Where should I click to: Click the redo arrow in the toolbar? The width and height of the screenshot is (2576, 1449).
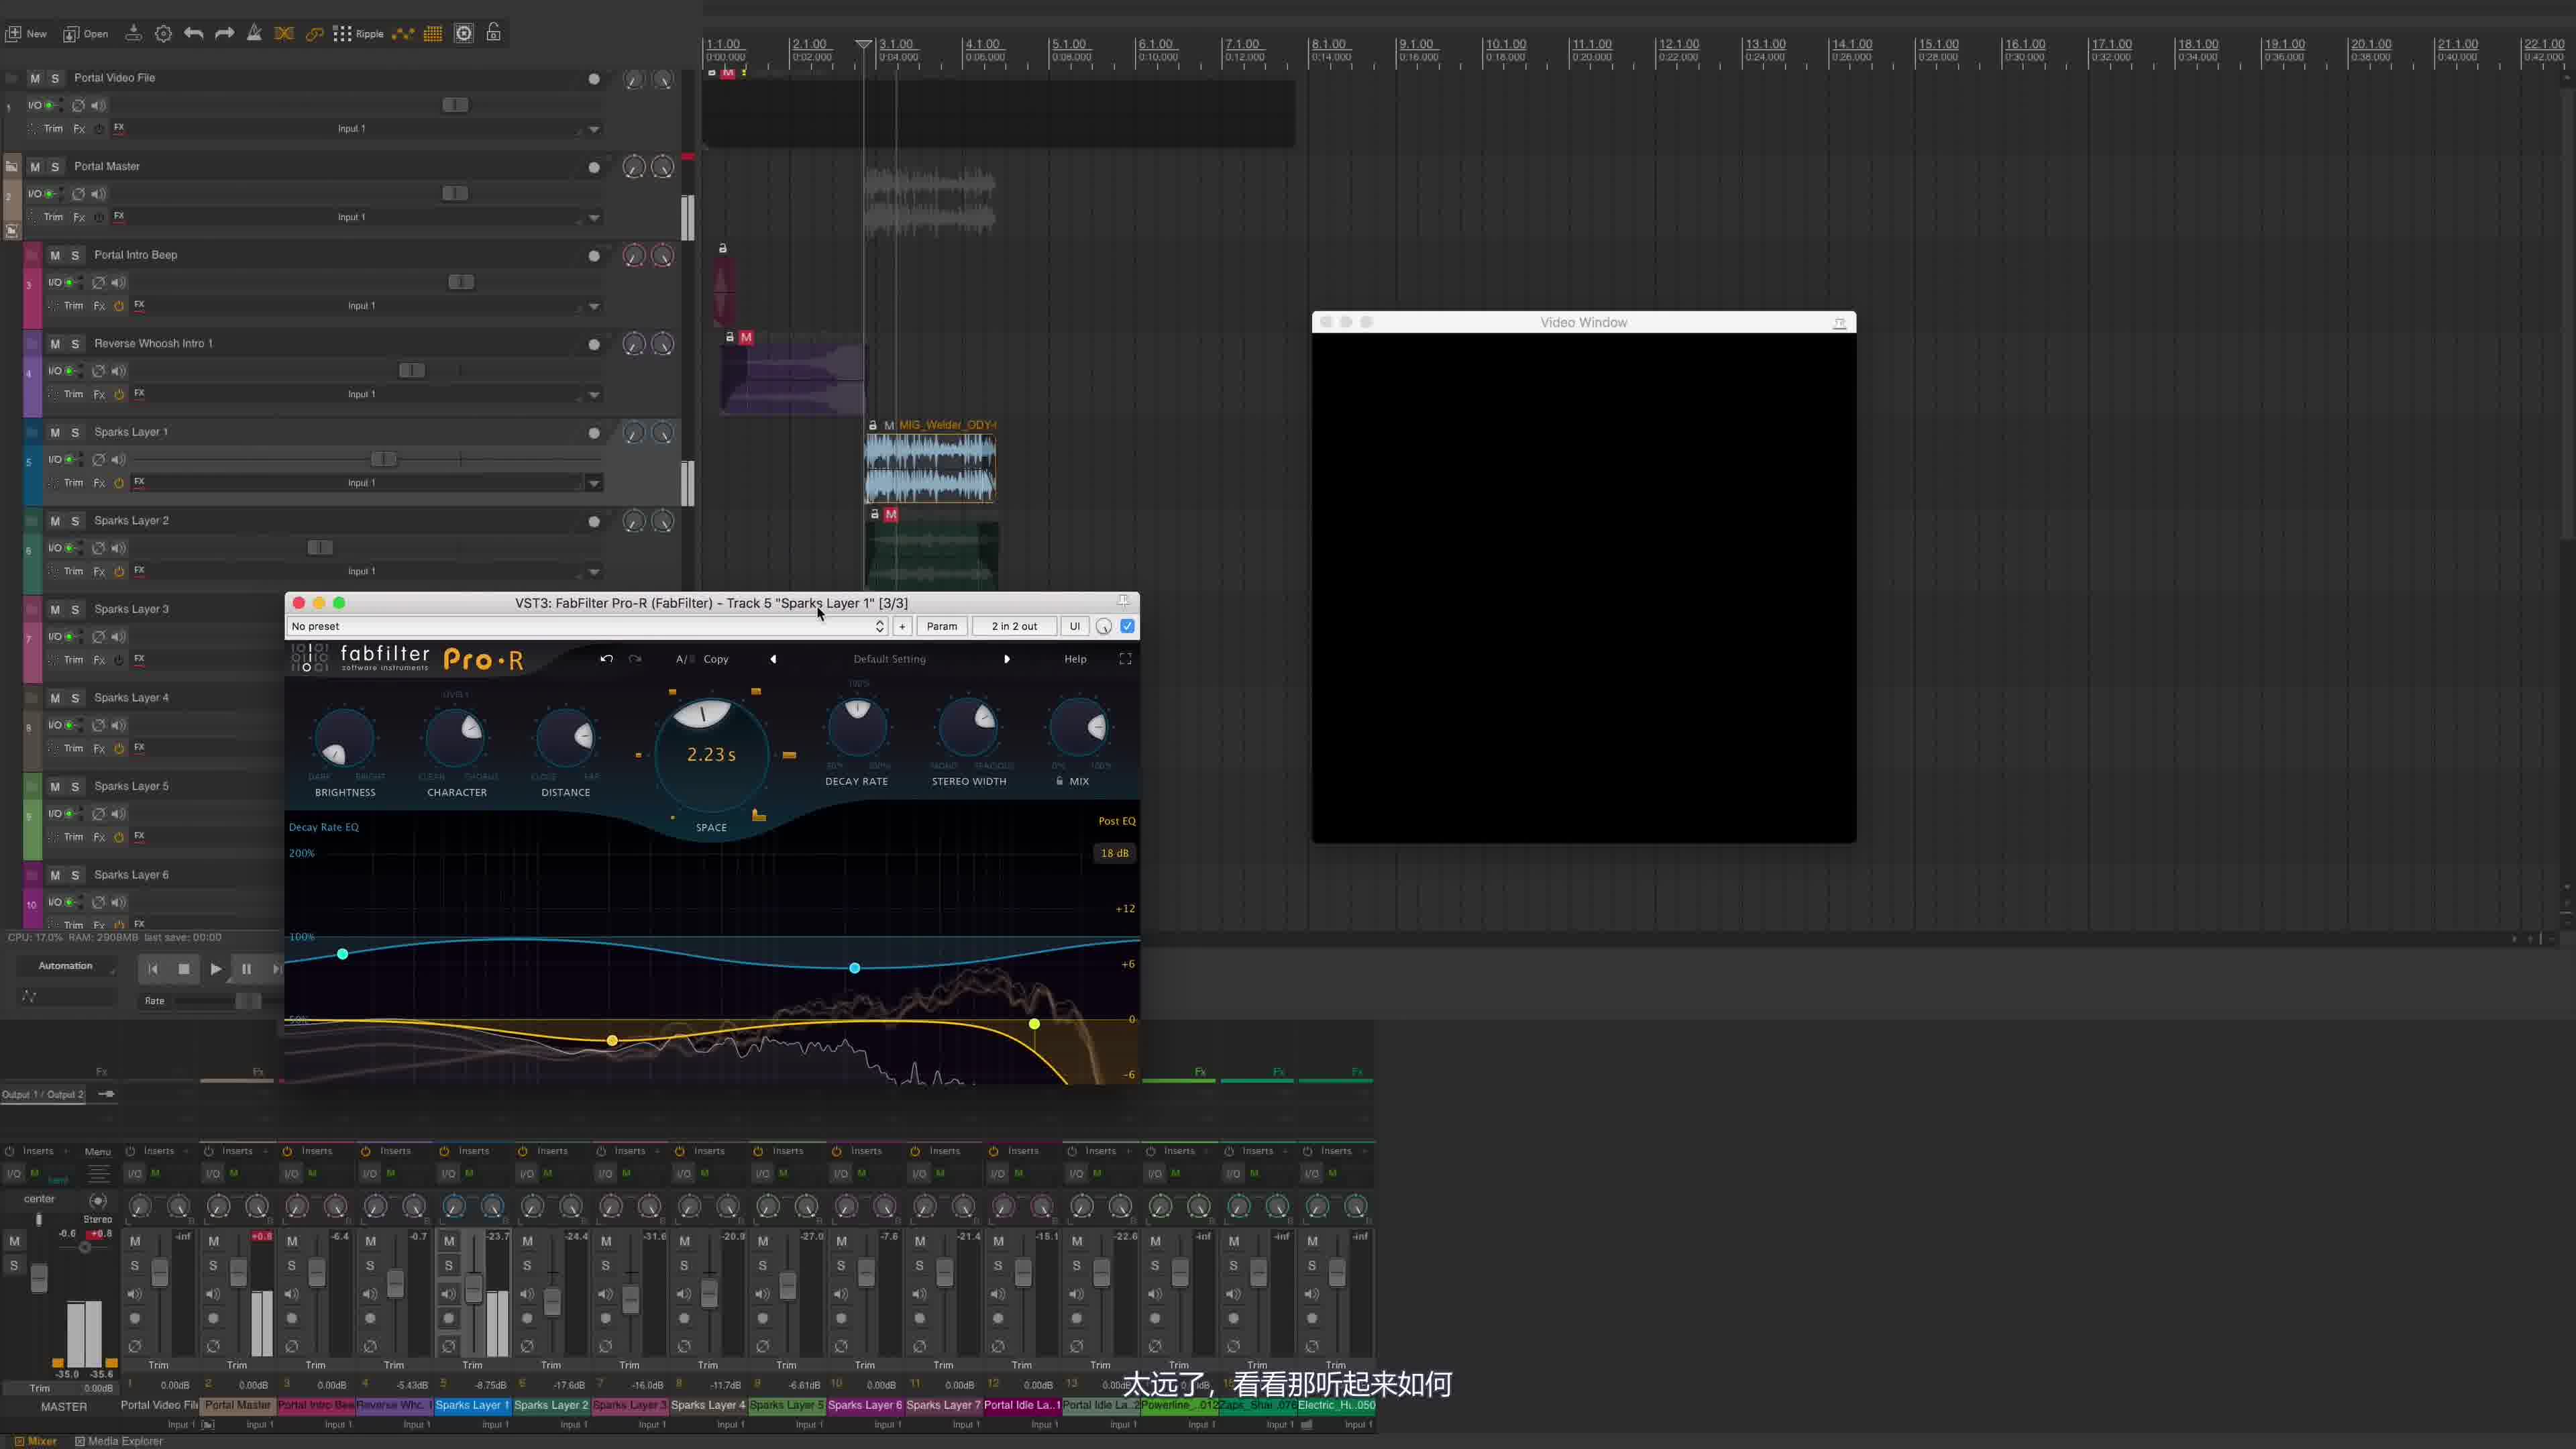[224, 33]
